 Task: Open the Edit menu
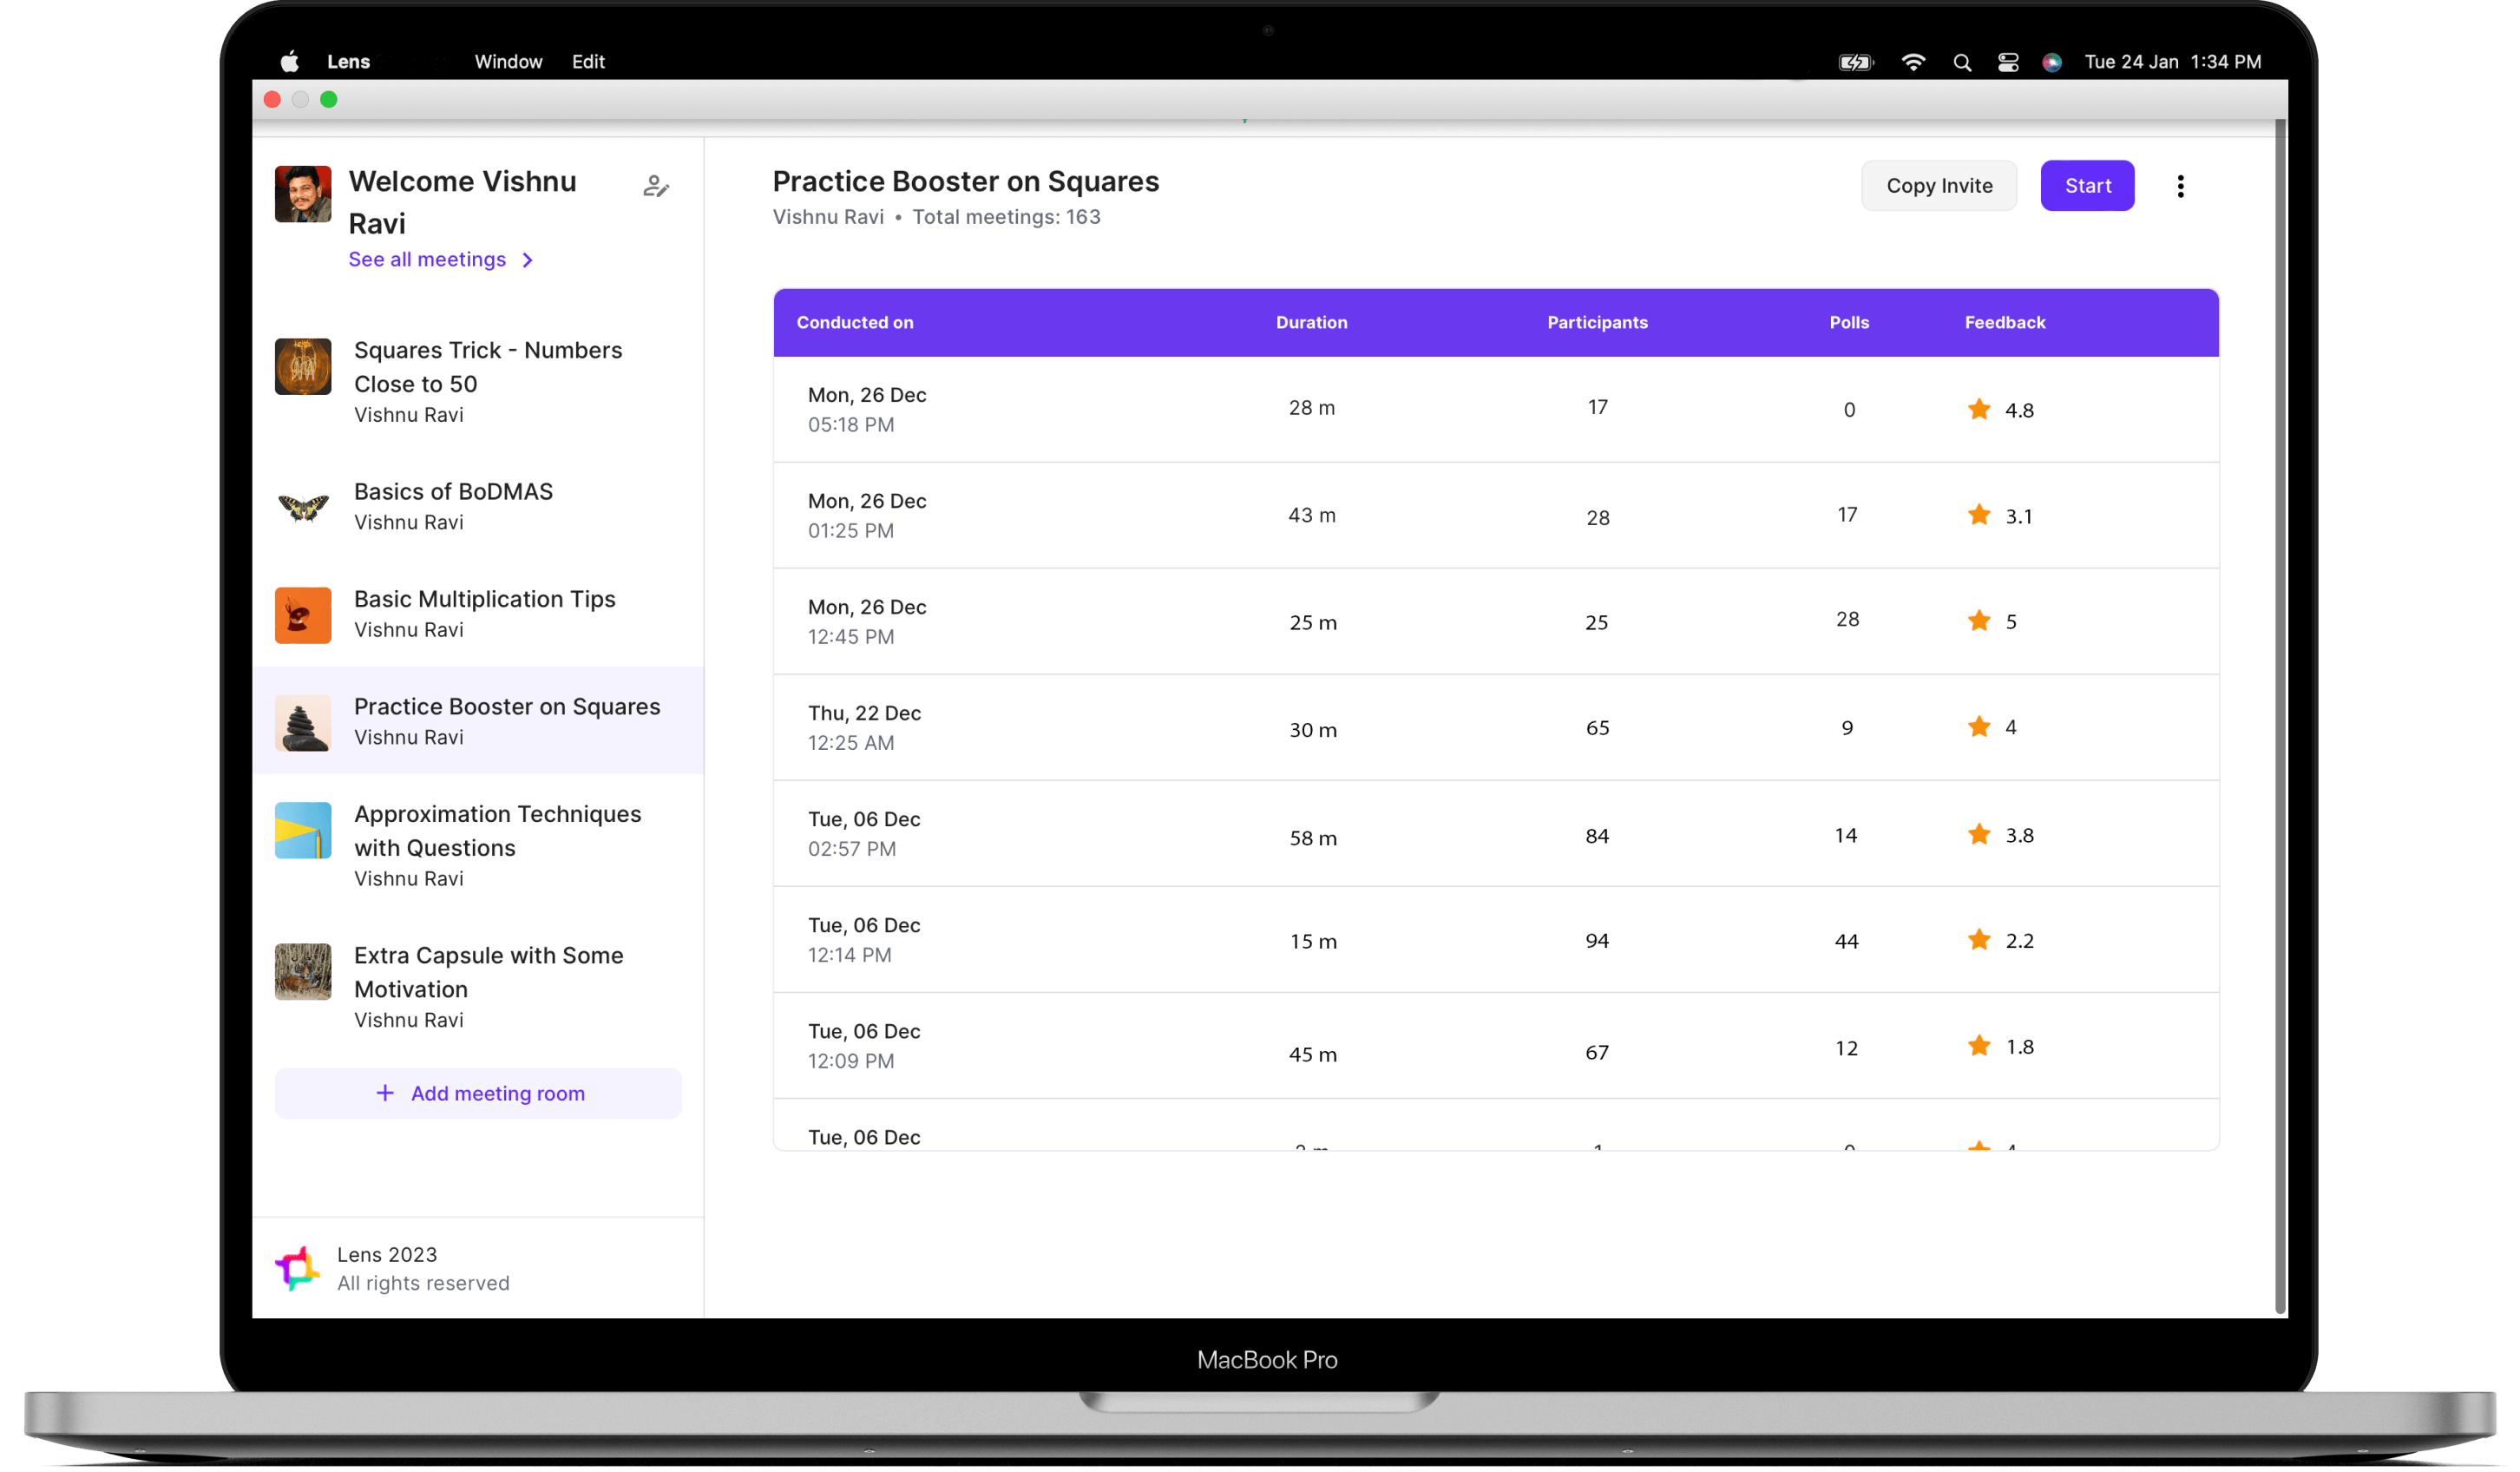coord(588,61)
